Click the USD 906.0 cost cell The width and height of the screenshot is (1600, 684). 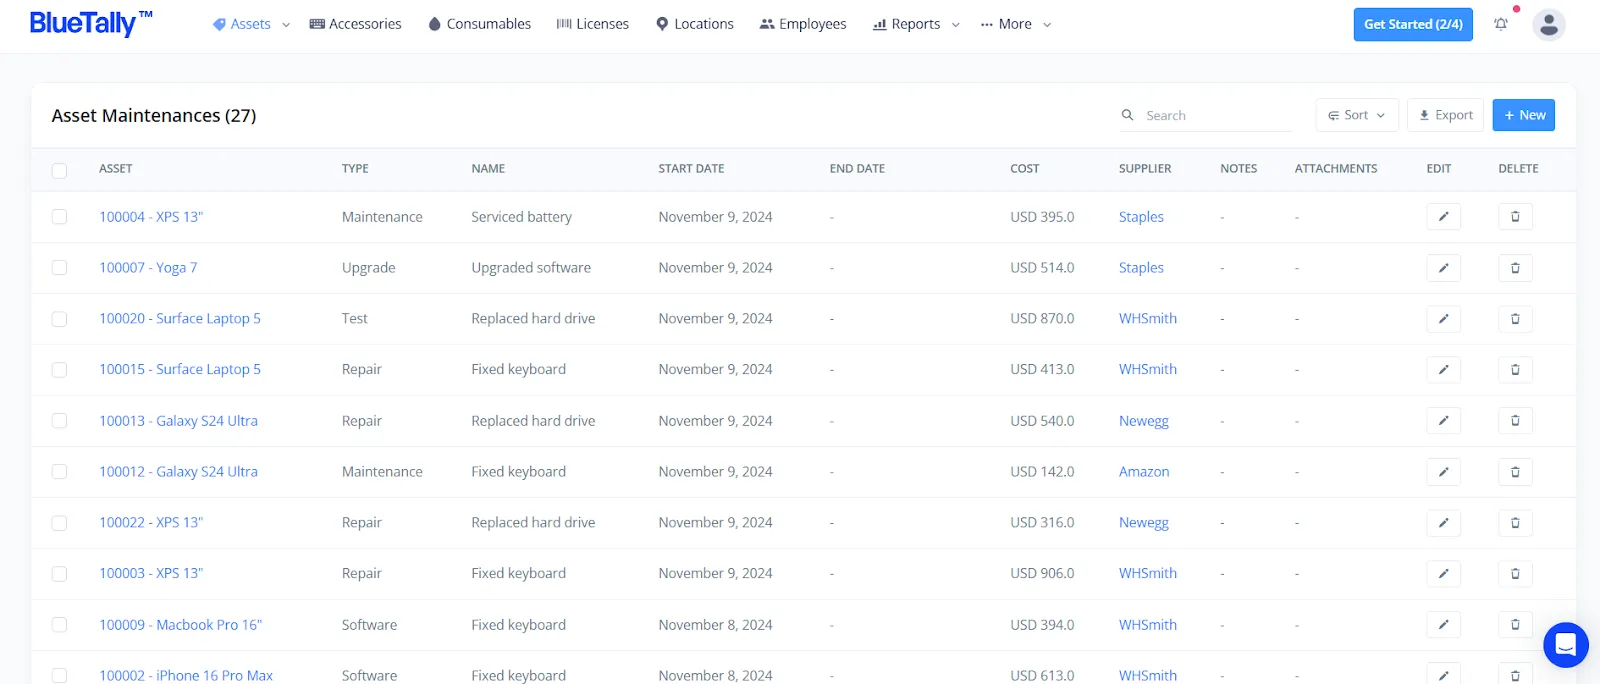coord(1042,574)
